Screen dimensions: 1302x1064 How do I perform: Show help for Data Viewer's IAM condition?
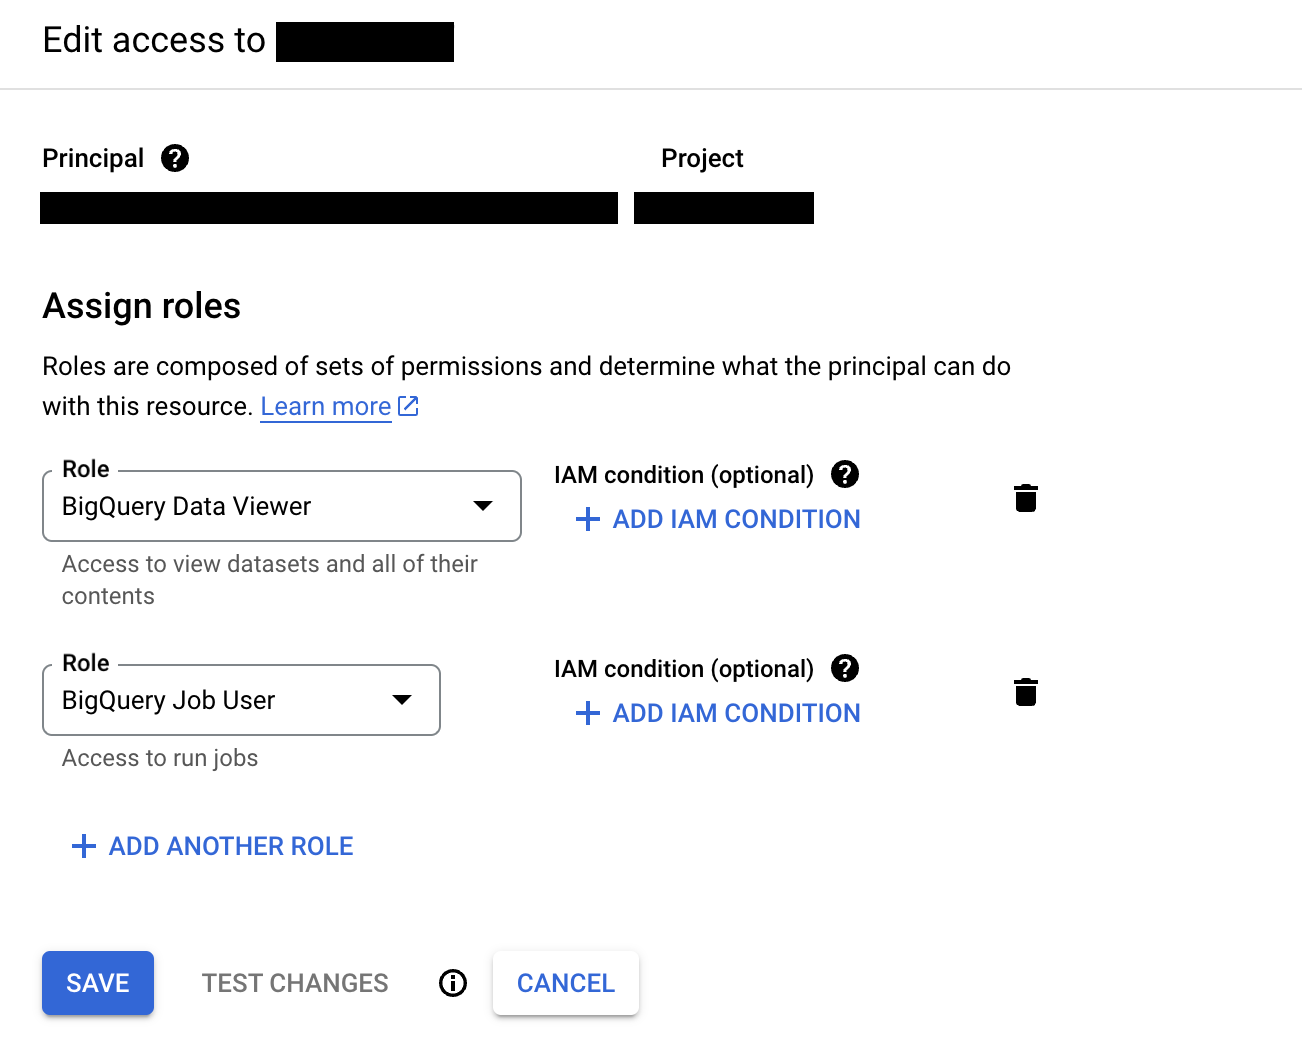[845, 474]
